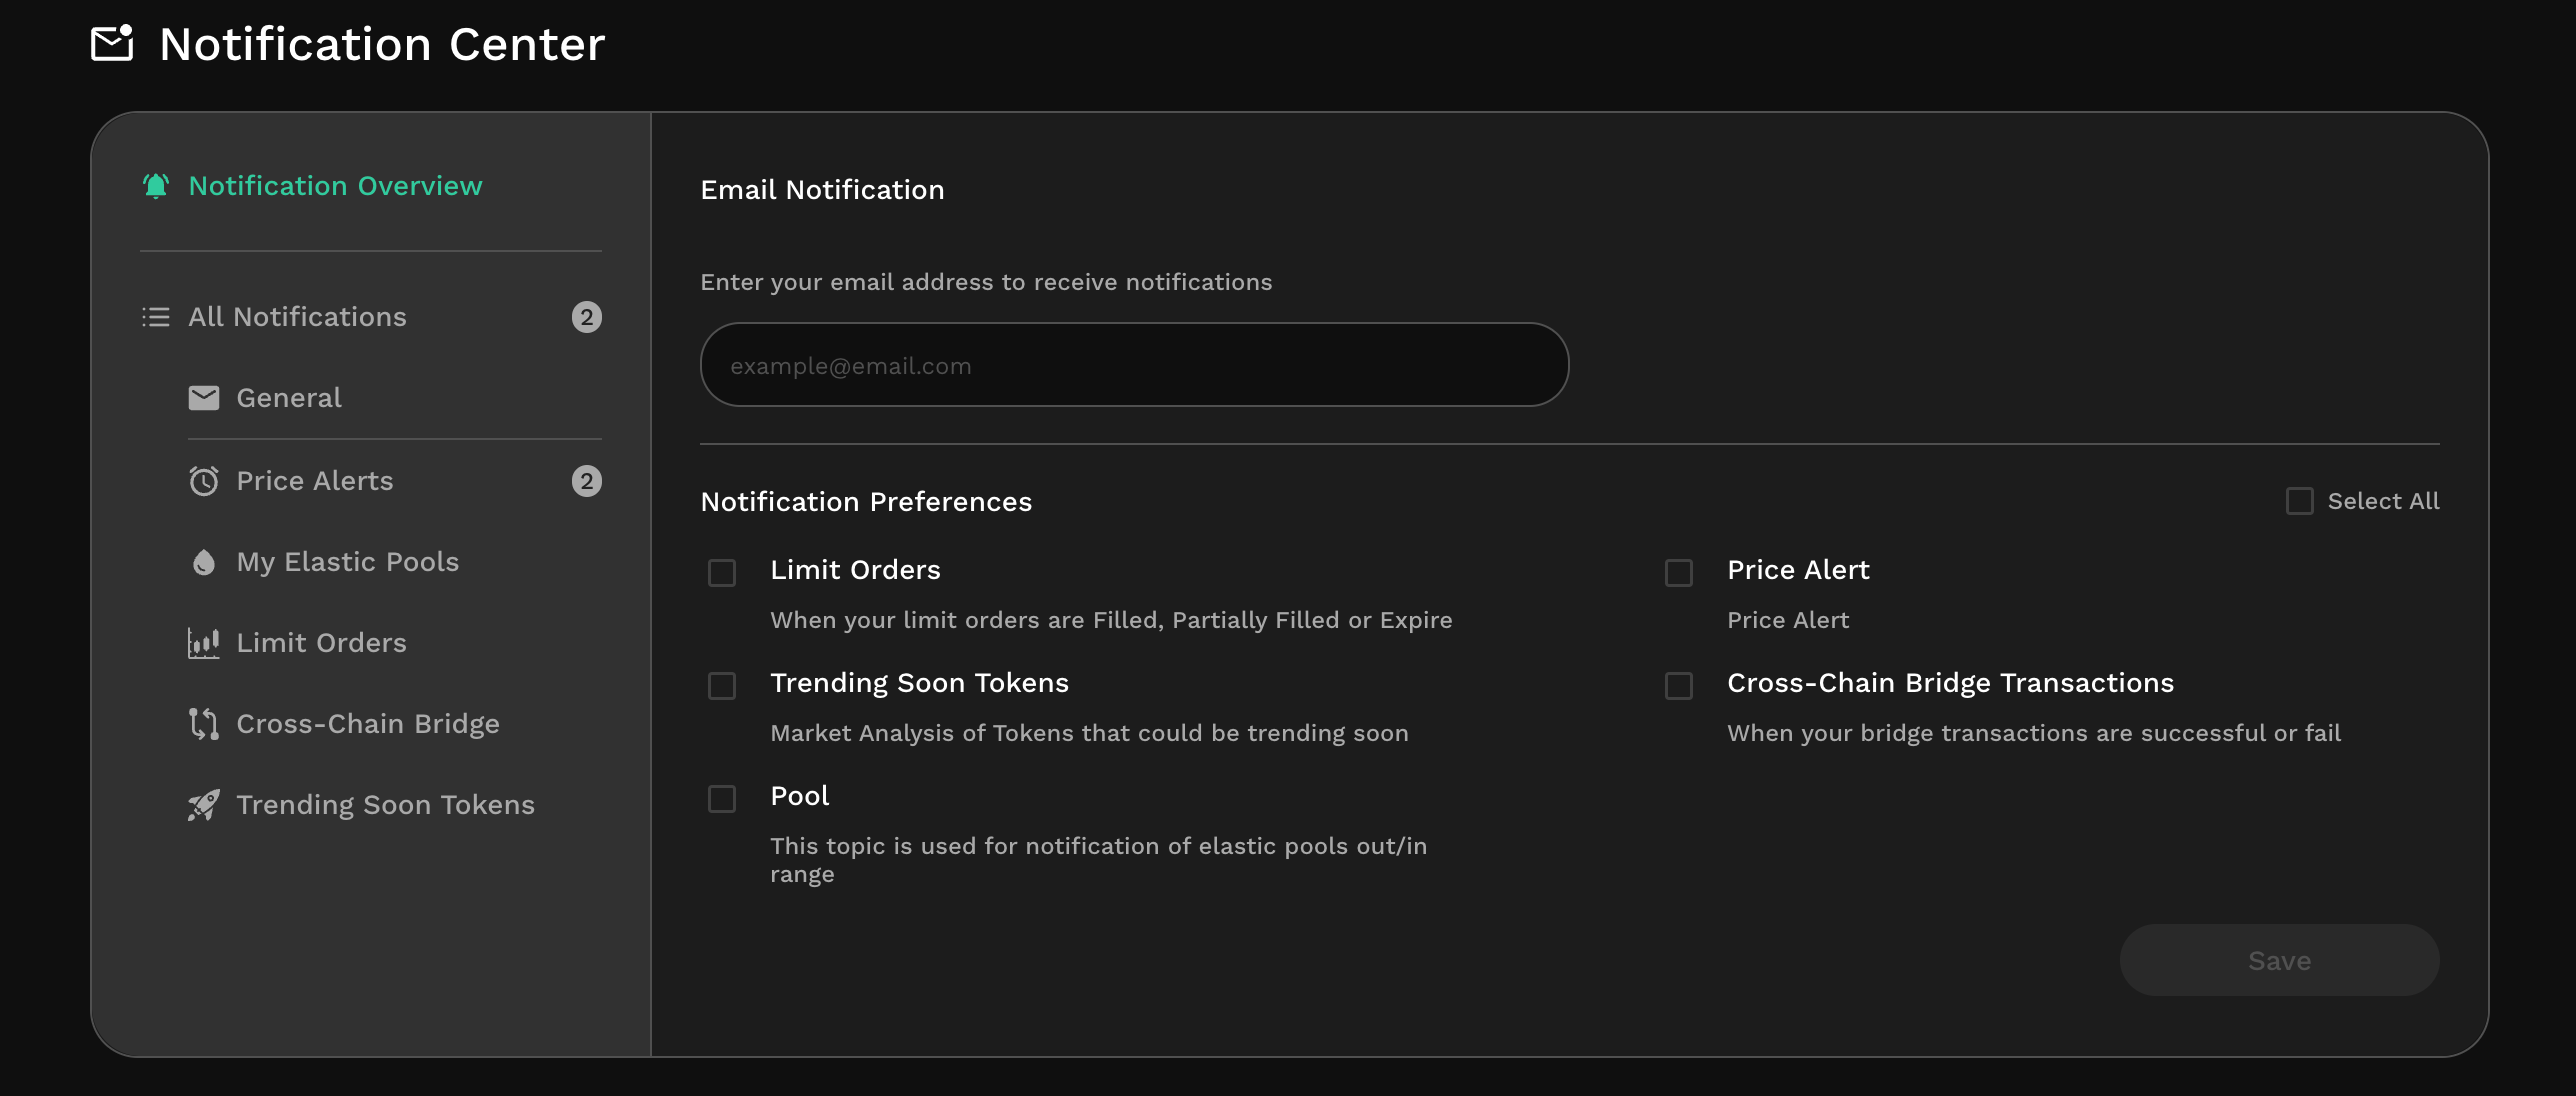Click the Cross-Chain Bridge arrows icon
This screenshot has width=2576, height=1096.
pos(204,724)
